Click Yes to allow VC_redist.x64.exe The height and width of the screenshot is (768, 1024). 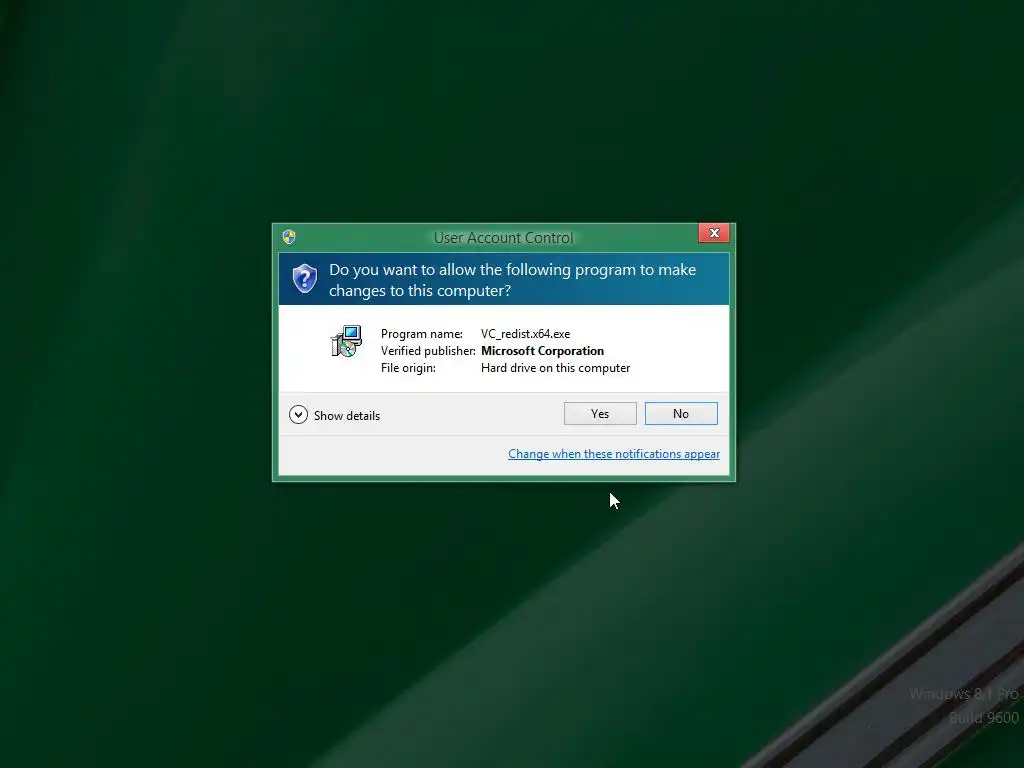[600, 413]
